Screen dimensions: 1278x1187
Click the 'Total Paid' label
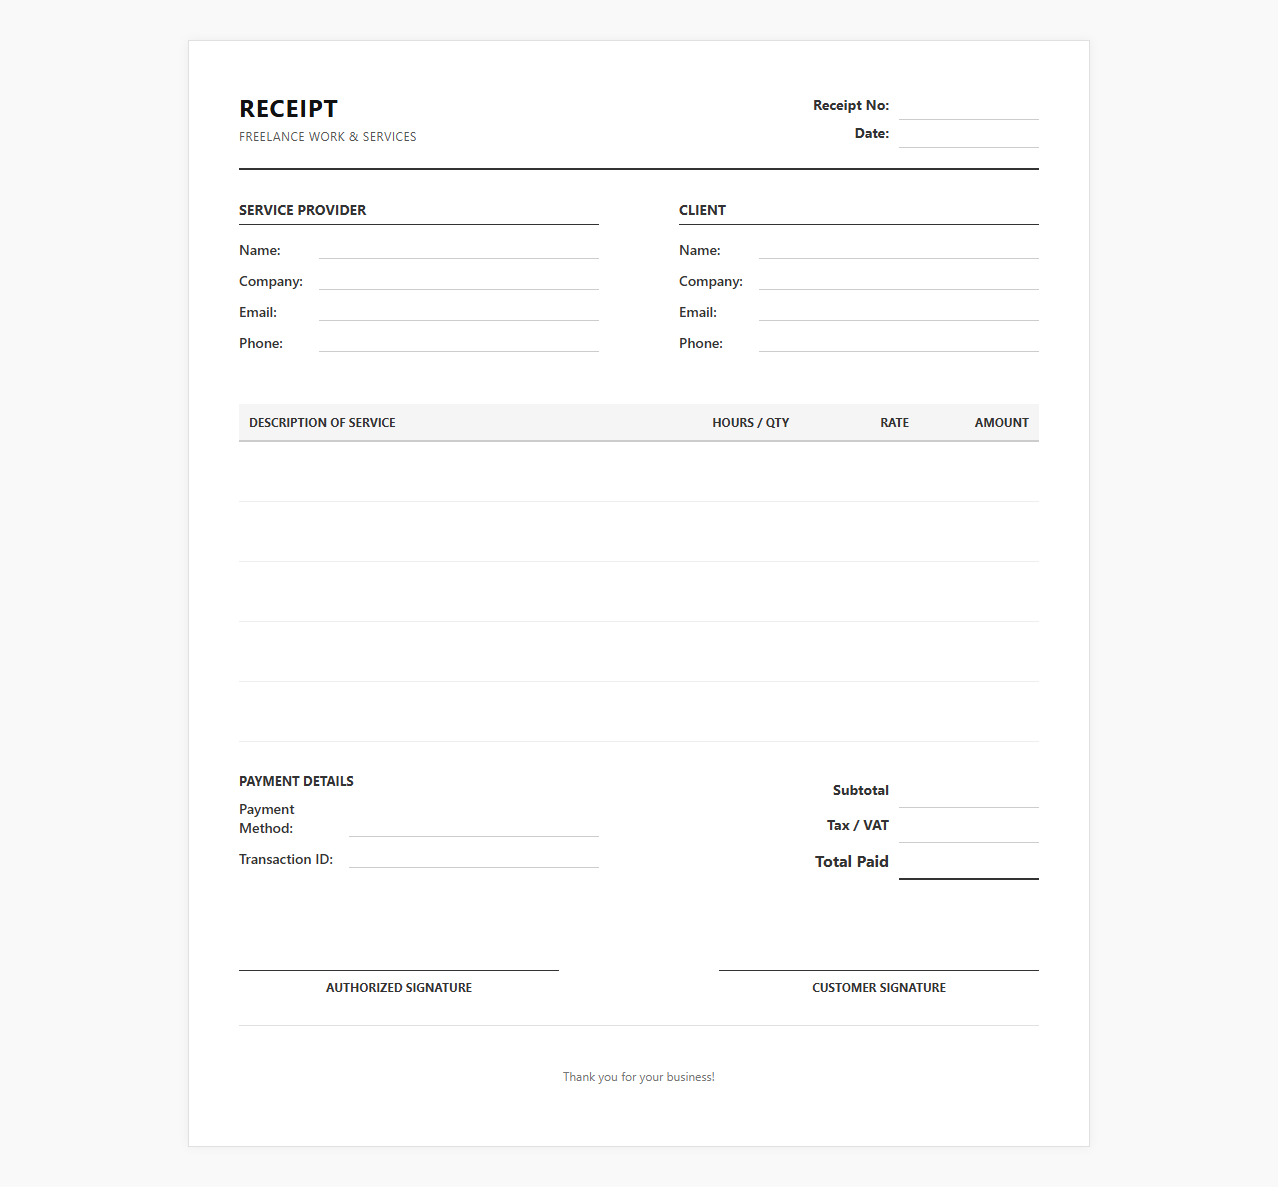click(x=852, y=861)
